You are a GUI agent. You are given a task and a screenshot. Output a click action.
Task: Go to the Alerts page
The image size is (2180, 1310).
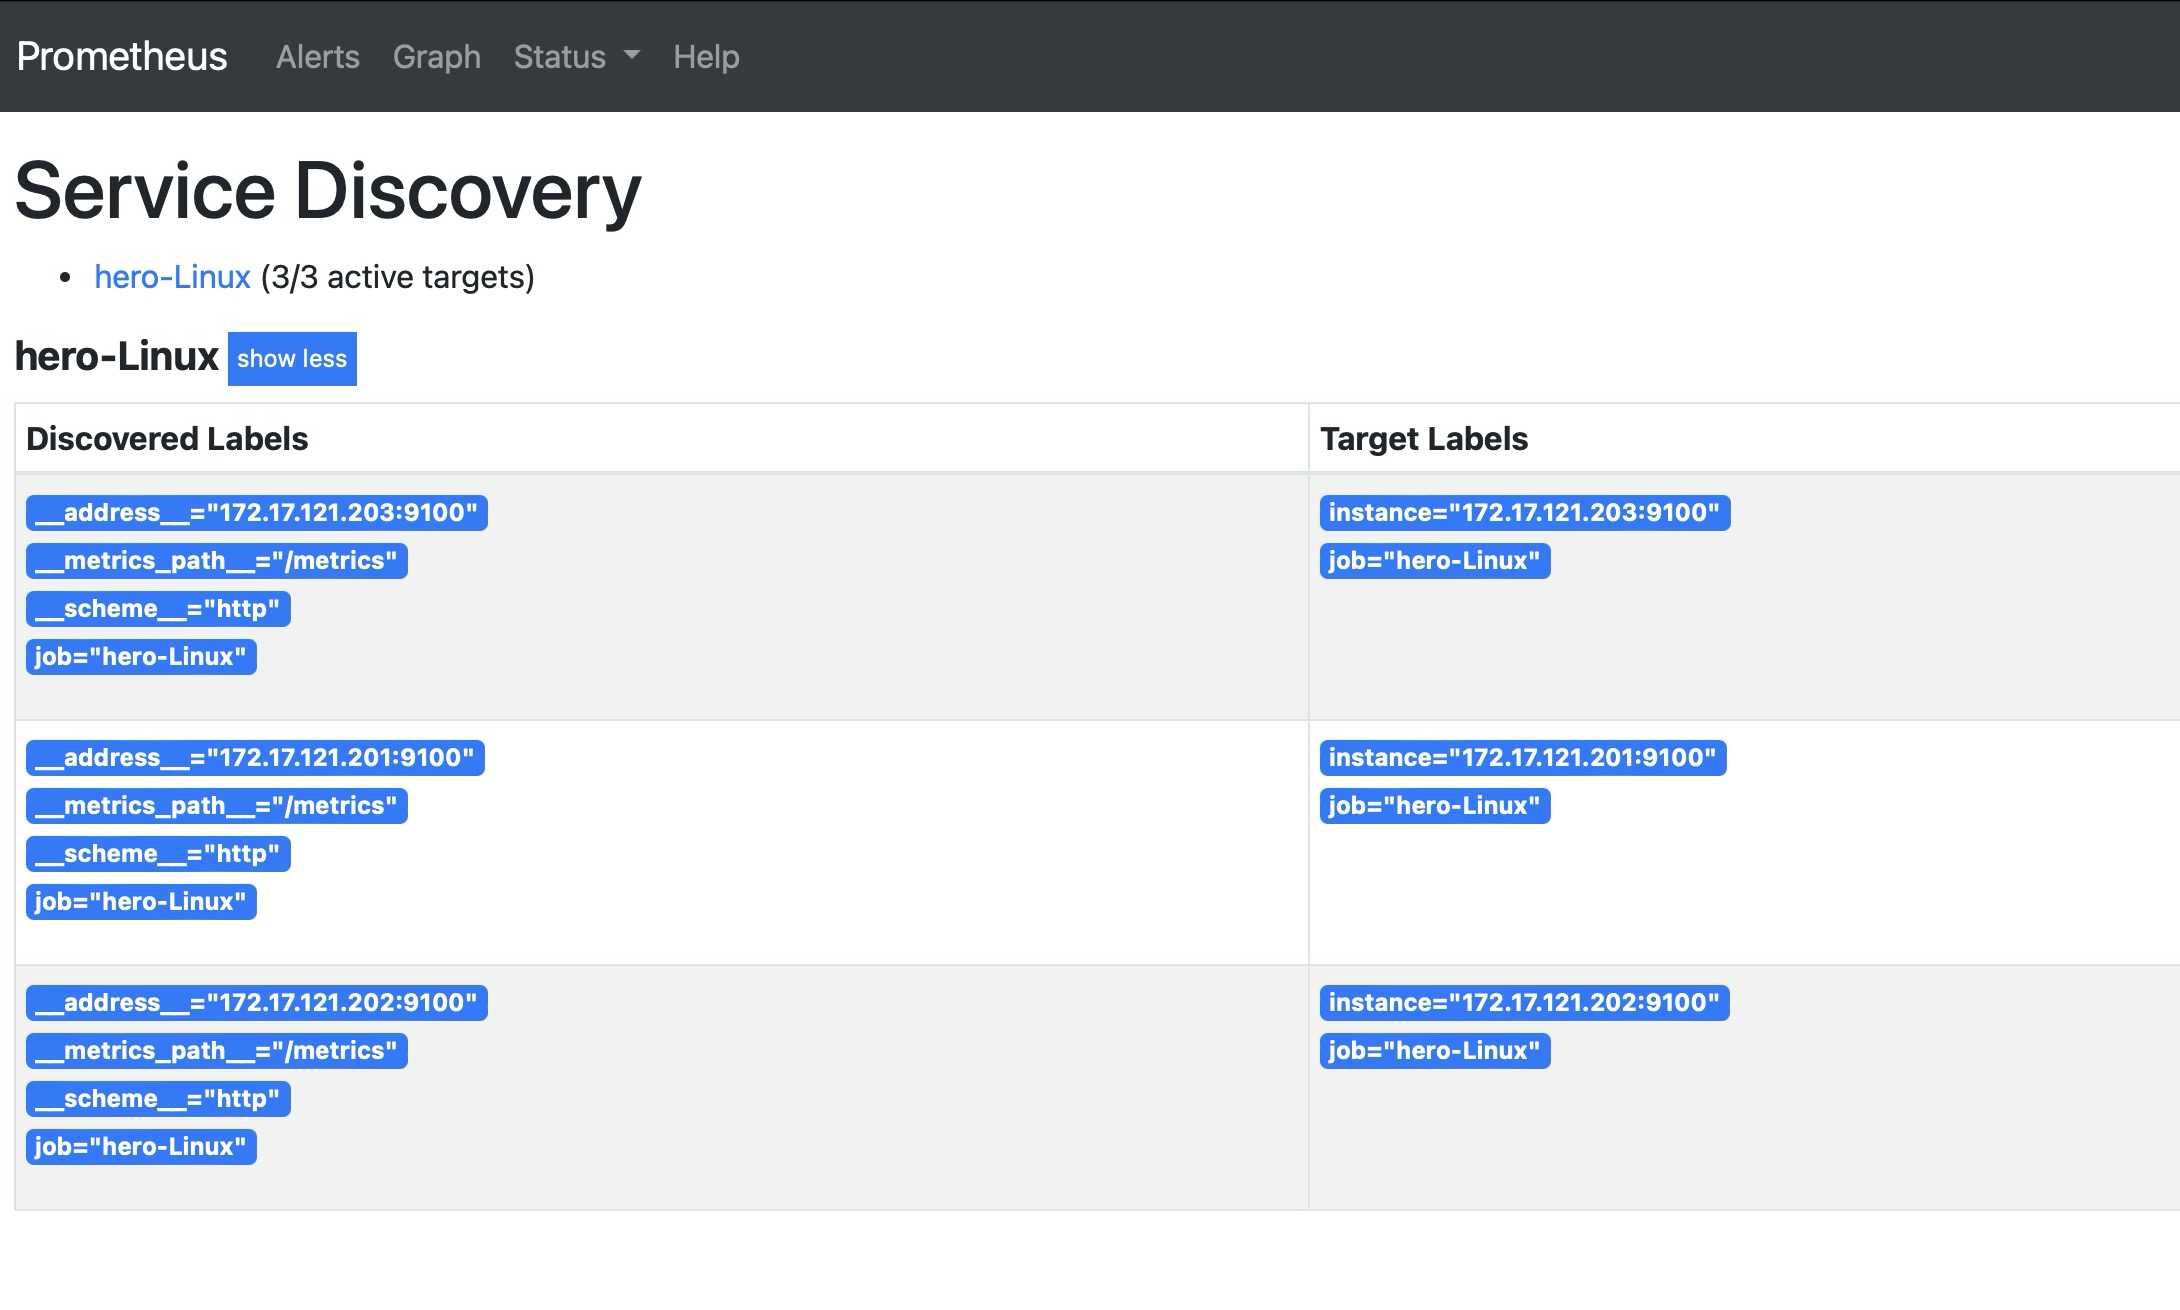click(x=317, y=57)
